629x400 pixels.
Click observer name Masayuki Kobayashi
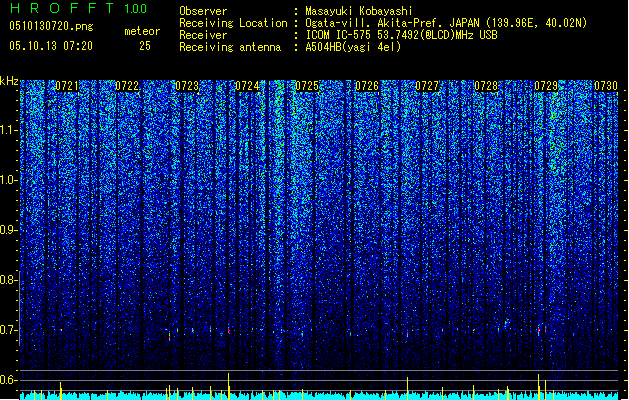point(359,11)
